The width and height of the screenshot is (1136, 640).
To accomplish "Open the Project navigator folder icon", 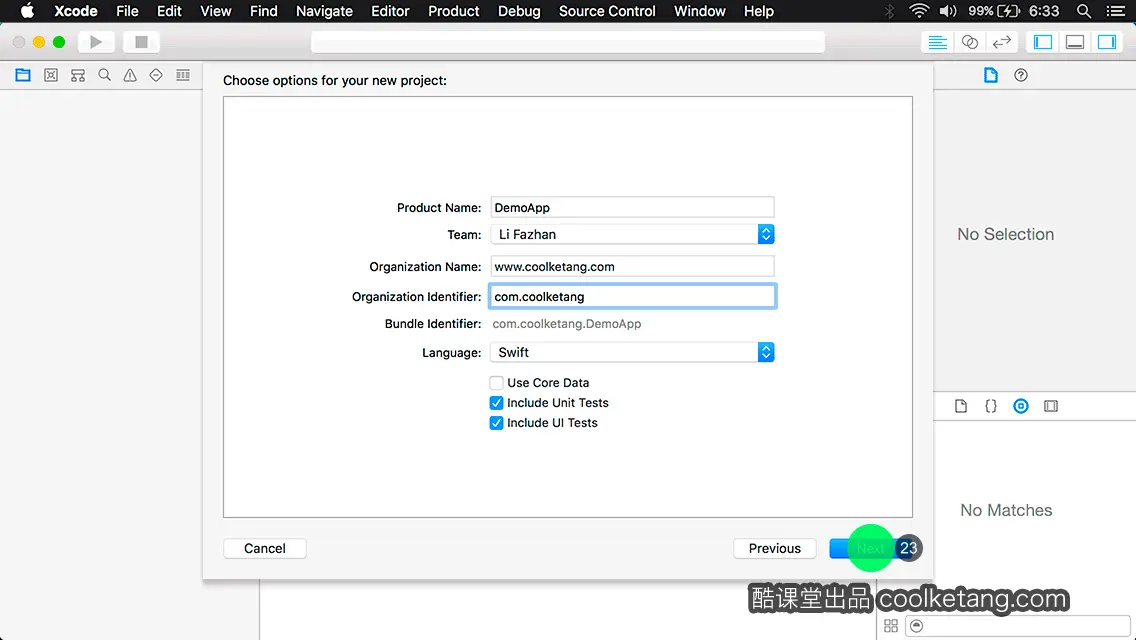I will [x=23, y=75].
